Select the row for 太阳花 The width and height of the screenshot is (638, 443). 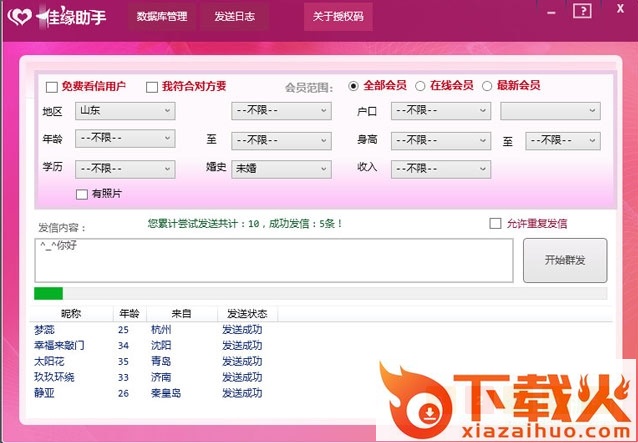click(321, 361)
